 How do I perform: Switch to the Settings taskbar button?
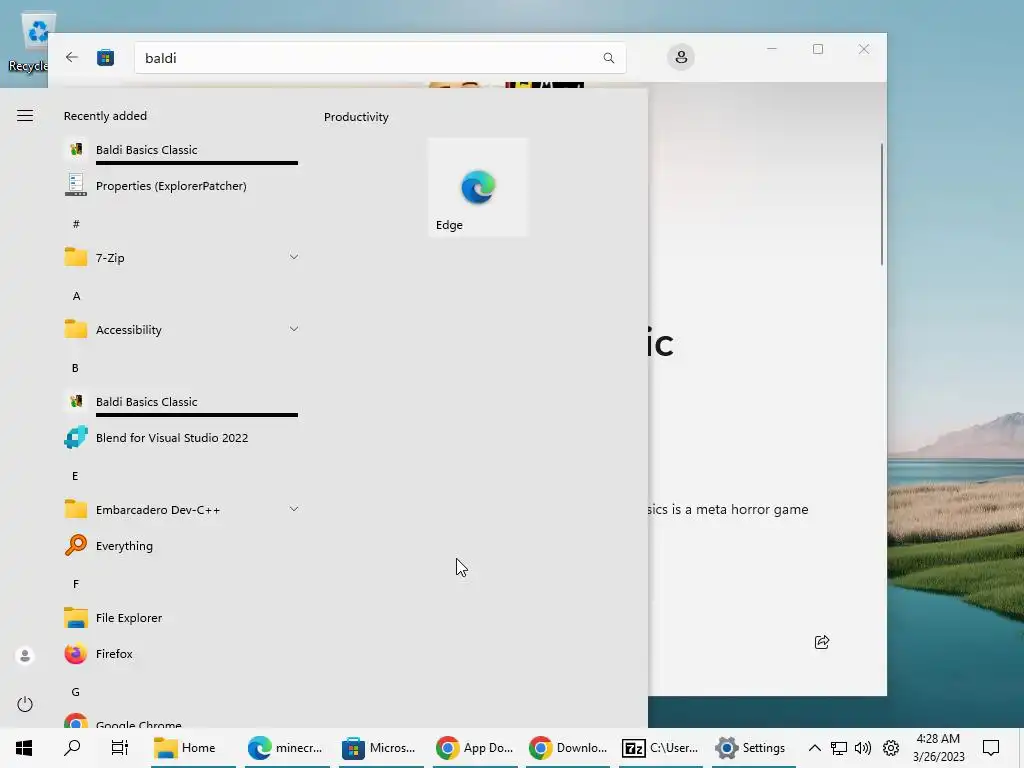(754, 748)
